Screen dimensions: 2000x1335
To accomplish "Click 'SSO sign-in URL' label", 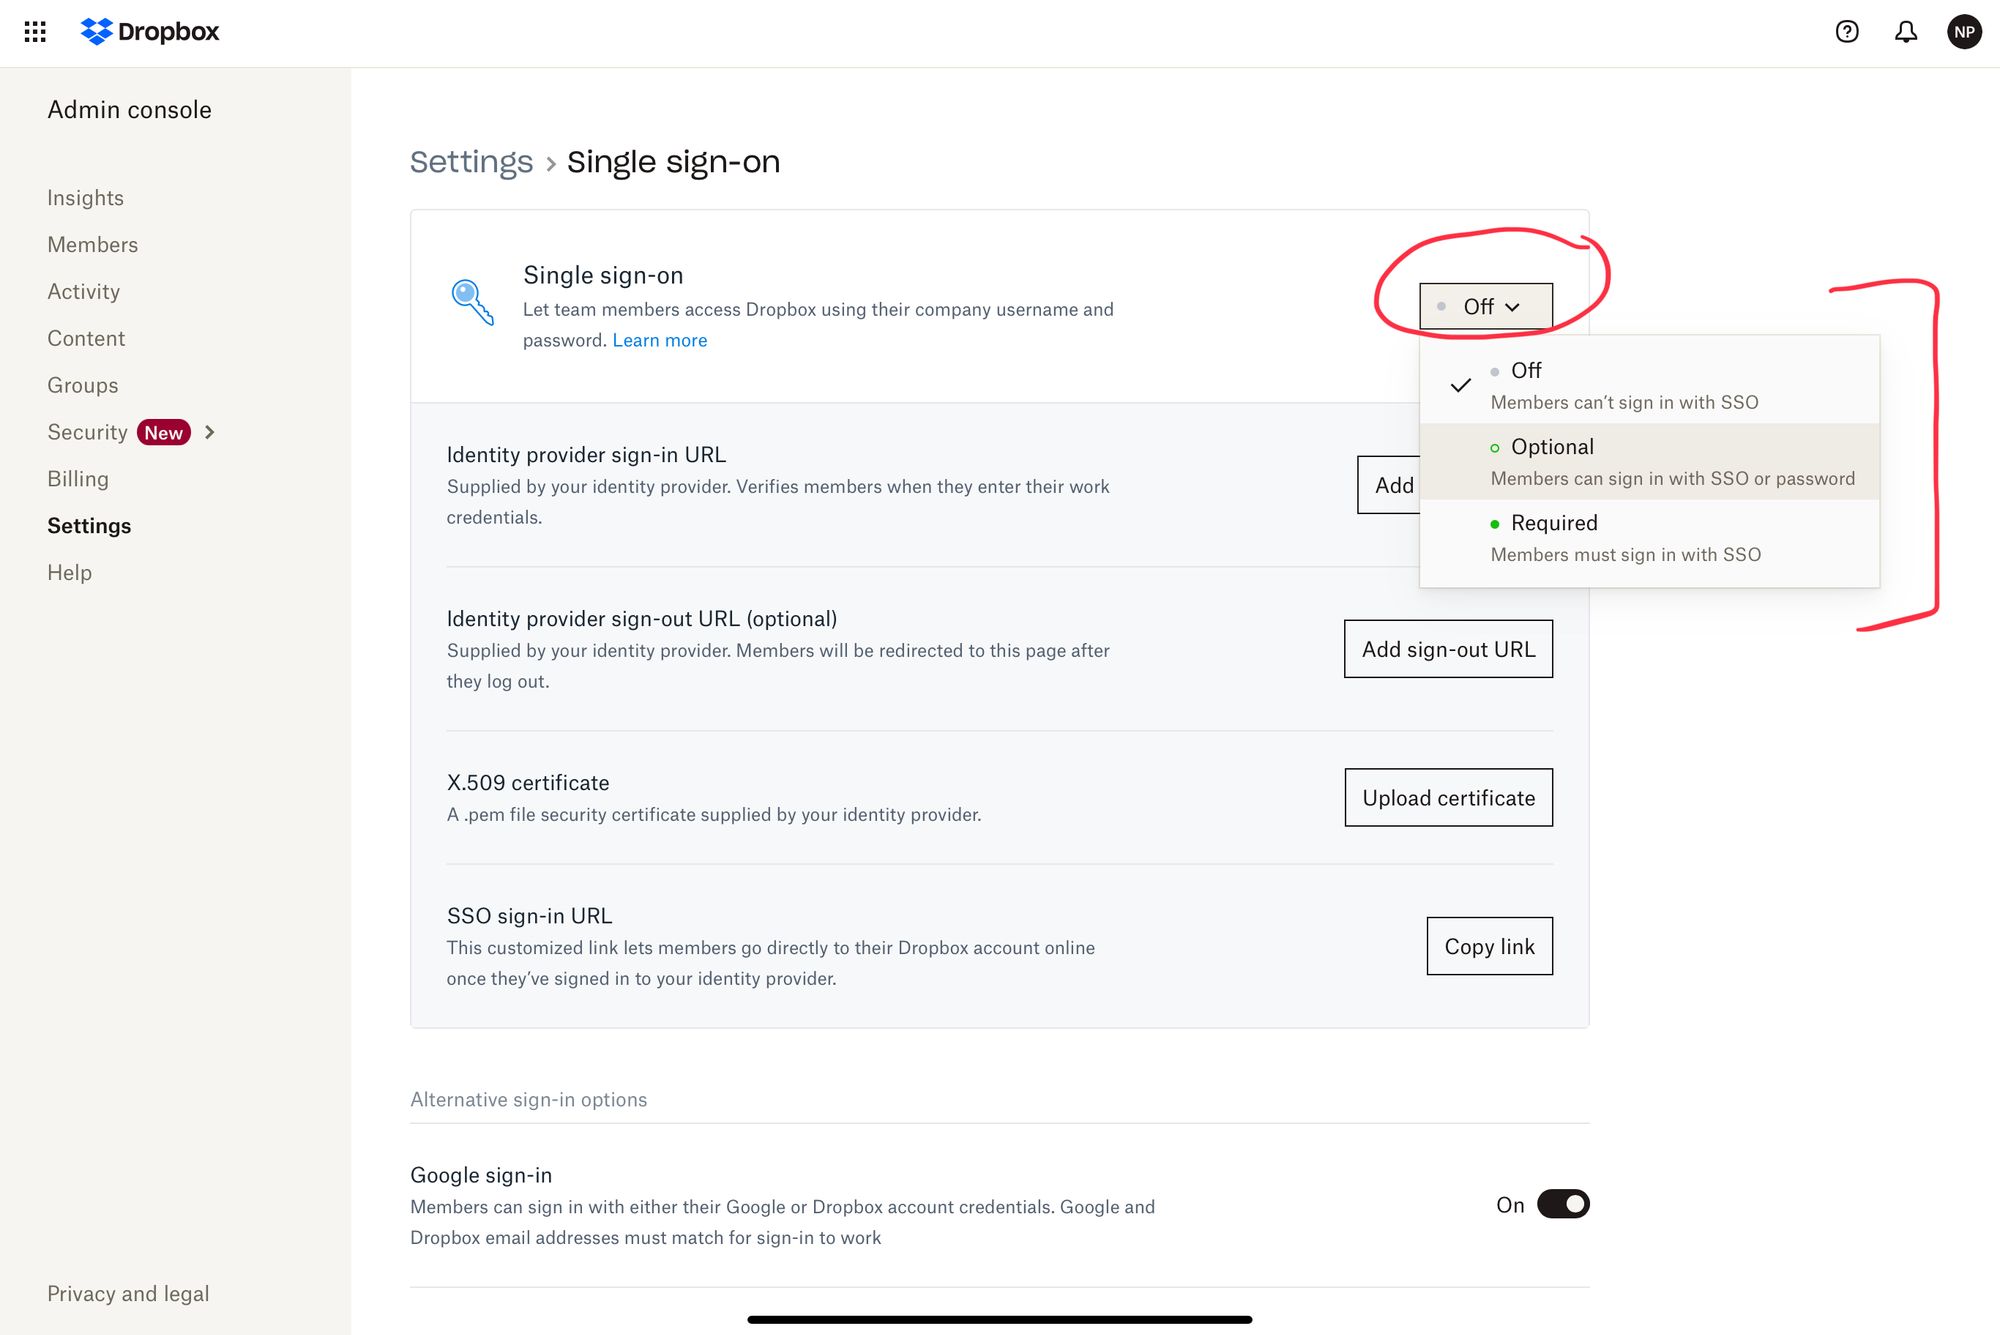I will pos(529,916).
